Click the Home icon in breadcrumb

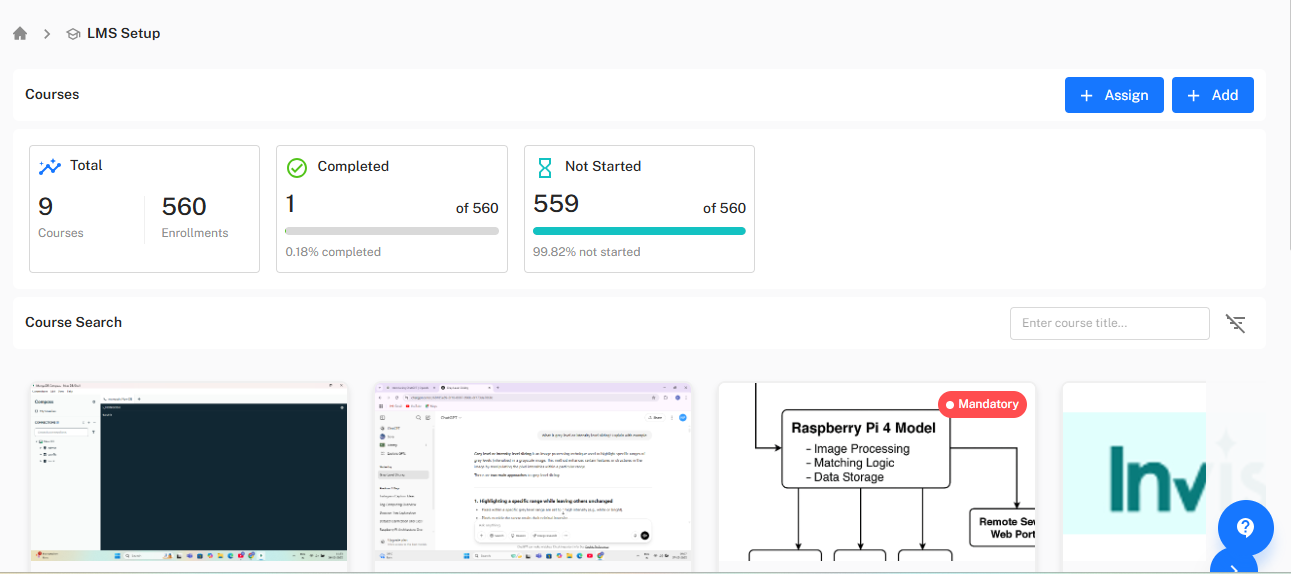[x=20, y=33]
